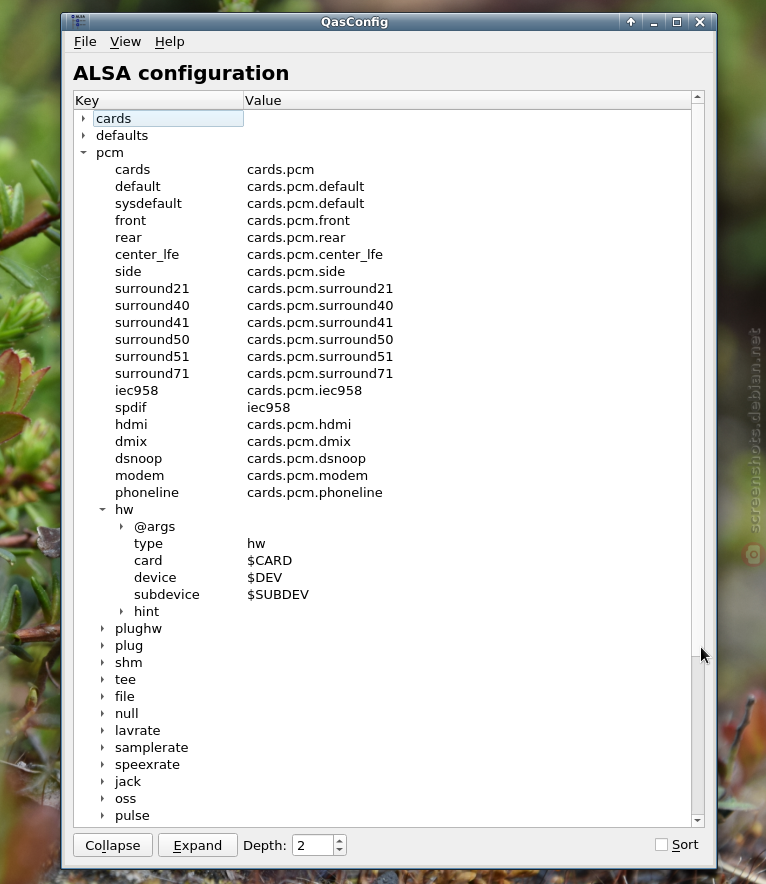The width and height of the screenshot is (766, 884).
Task: Select the type key under hw
Action: (148, 543)
